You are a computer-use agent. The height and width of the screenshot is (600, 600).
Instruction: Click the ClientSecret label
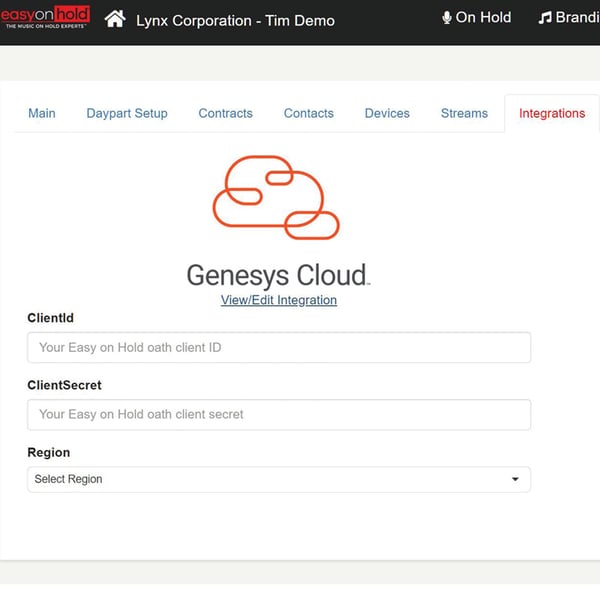point(64,385)
